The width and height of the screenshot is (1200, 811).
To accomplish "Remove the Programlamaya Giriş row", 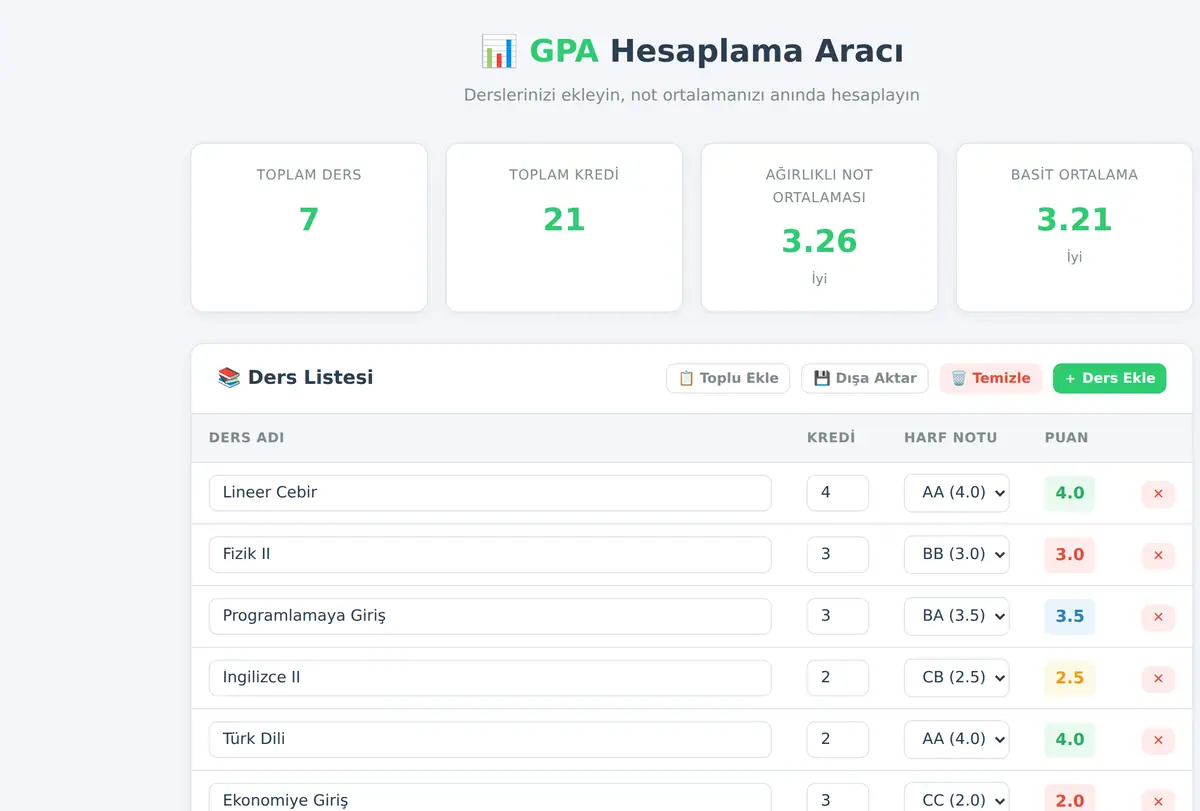I will click(x=1158, y=617).
